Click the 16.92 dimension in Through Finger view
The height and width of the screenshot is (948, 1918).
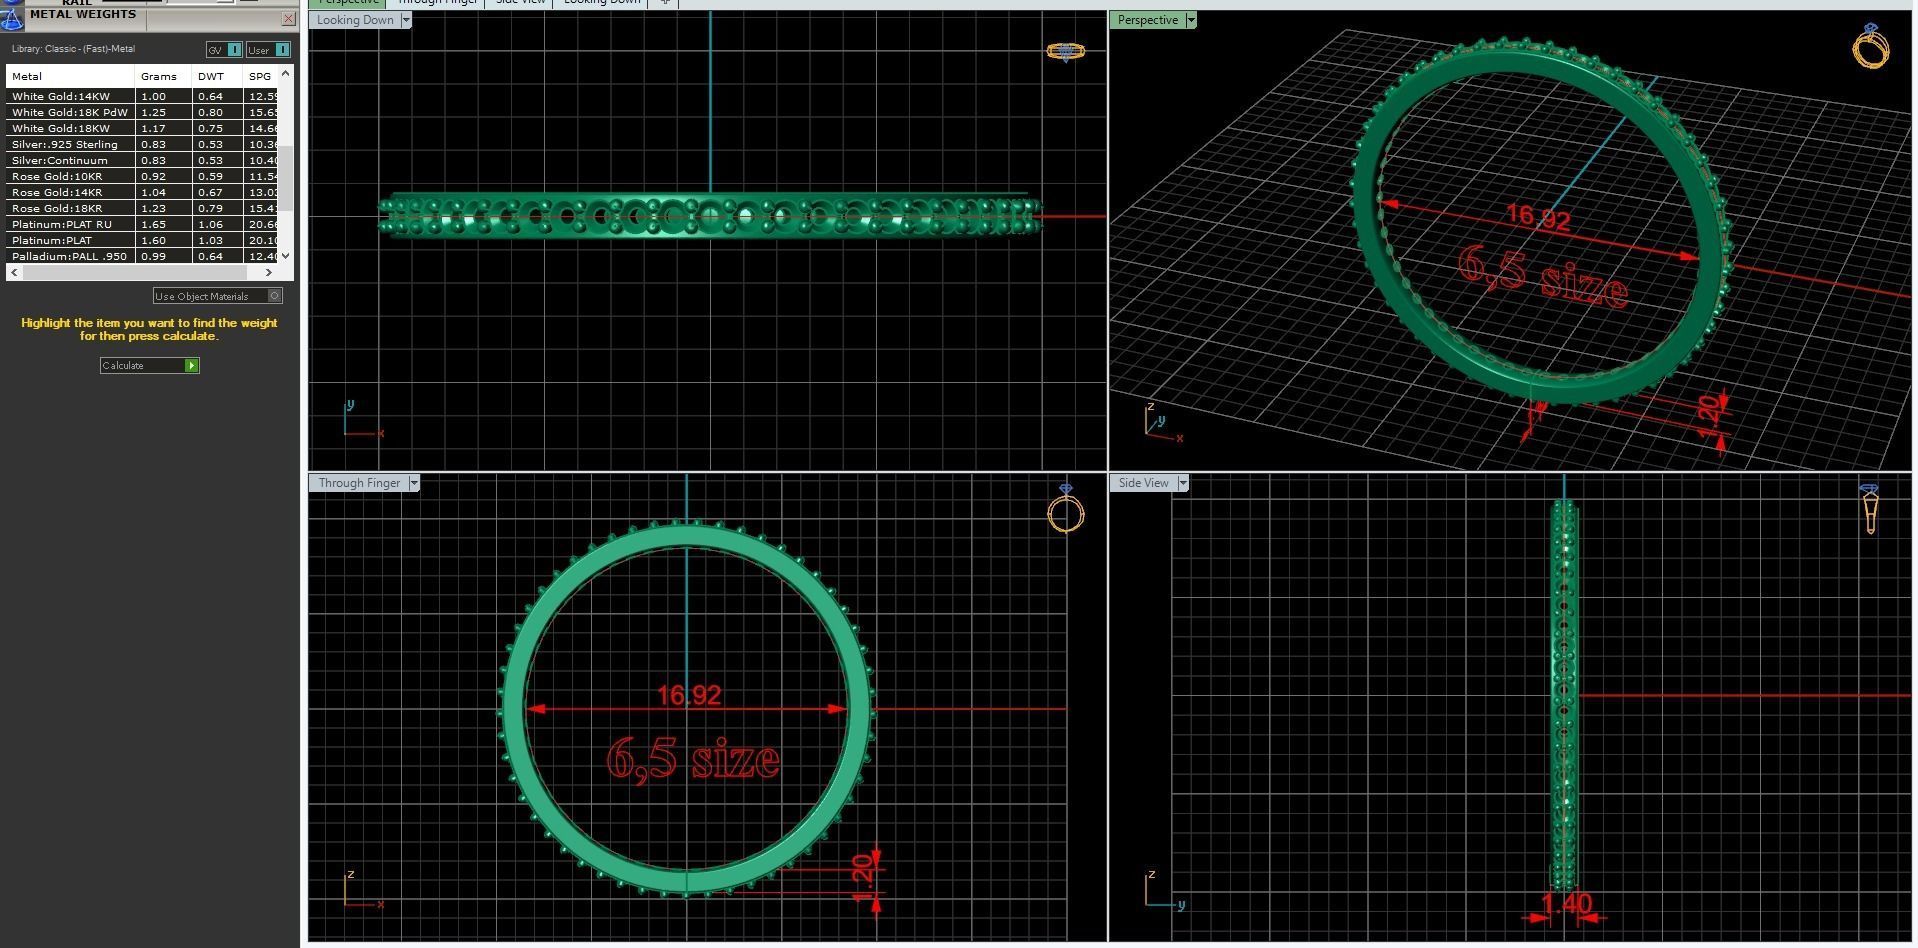[x=689, y=695]
